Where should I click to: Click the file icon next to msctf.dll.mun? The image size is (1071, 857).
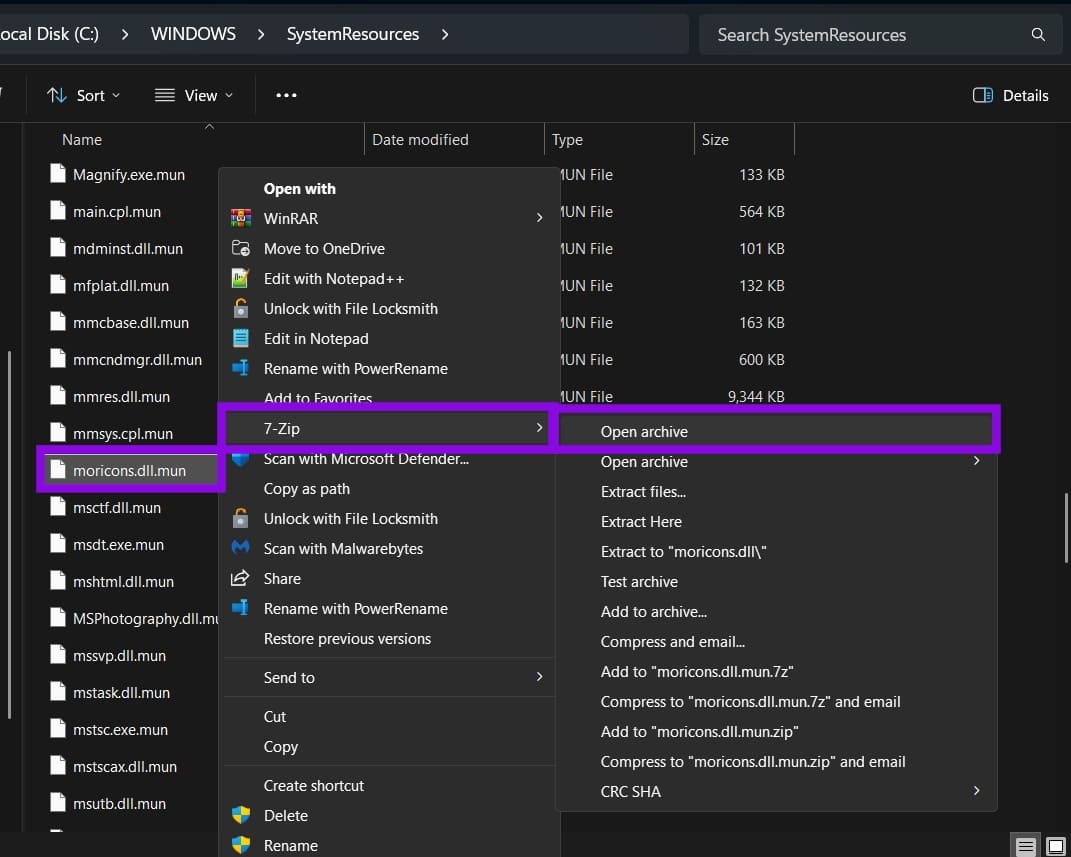(58, 507)
